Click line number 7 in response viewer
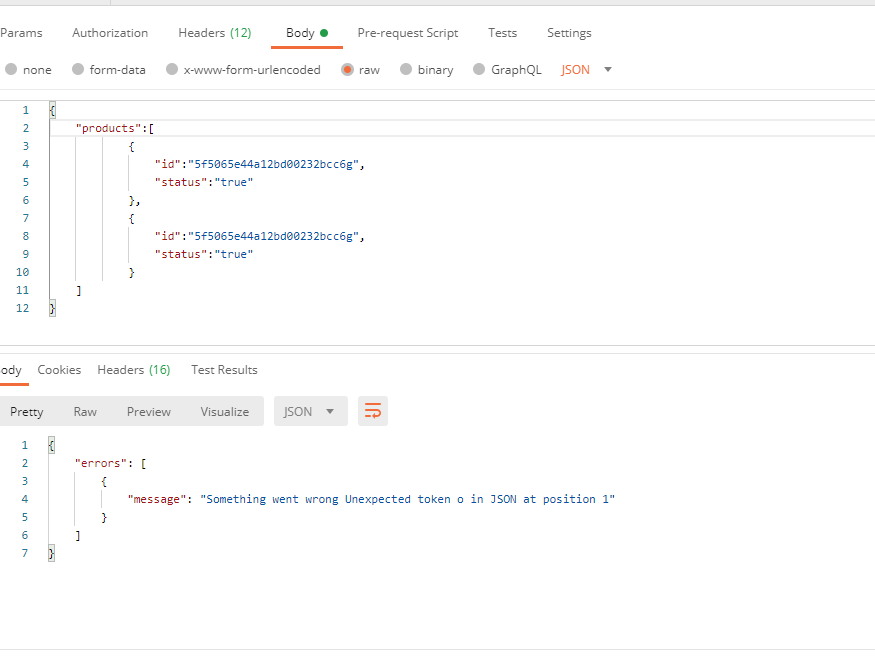Screen dimensions: 875x661 [x=25, y=553]
